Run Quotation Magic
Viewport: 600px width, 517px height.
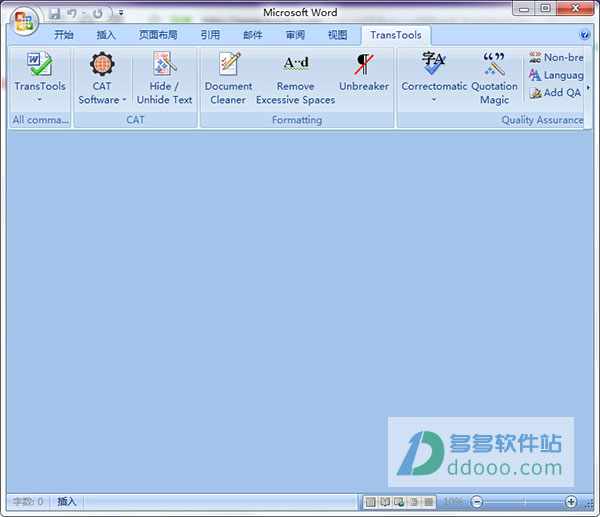tap(494, 78)
